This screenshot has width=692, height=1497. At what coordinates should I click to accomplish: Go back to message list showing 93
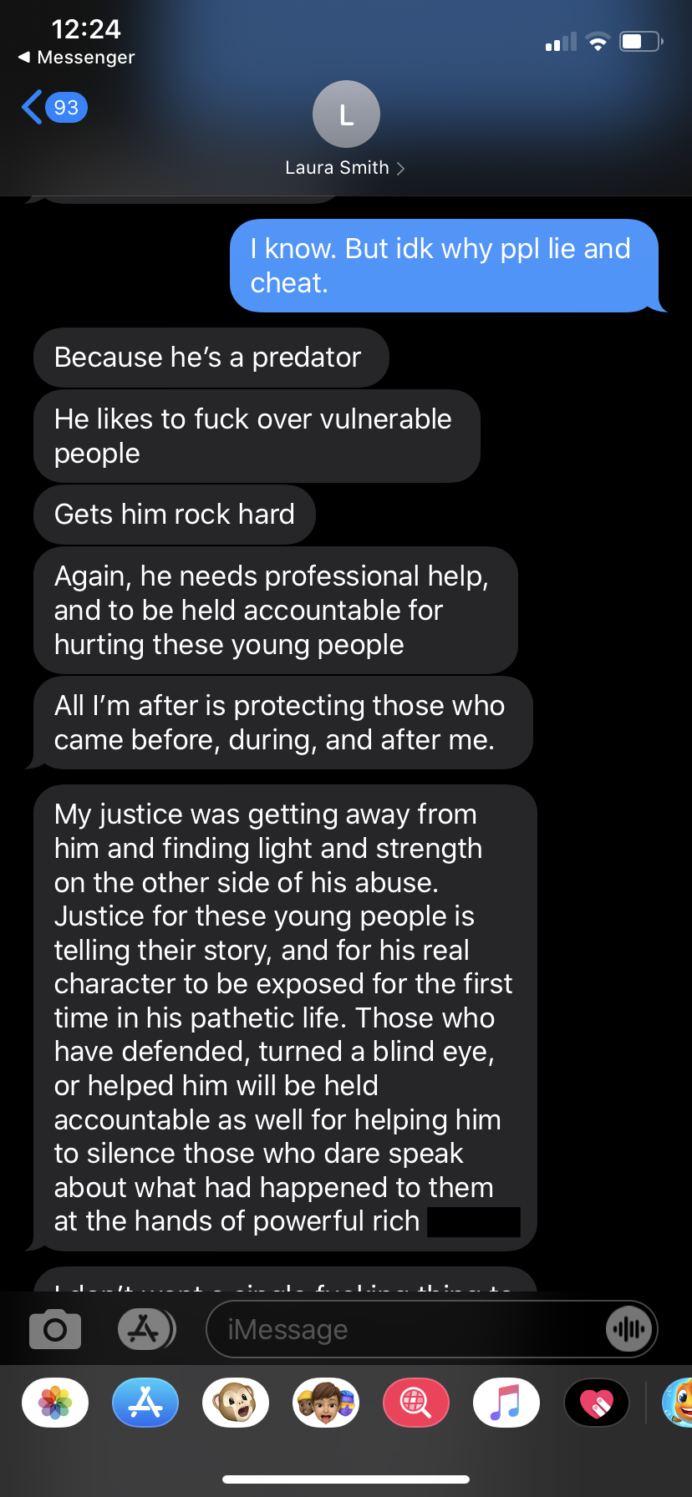coord(54,106)
